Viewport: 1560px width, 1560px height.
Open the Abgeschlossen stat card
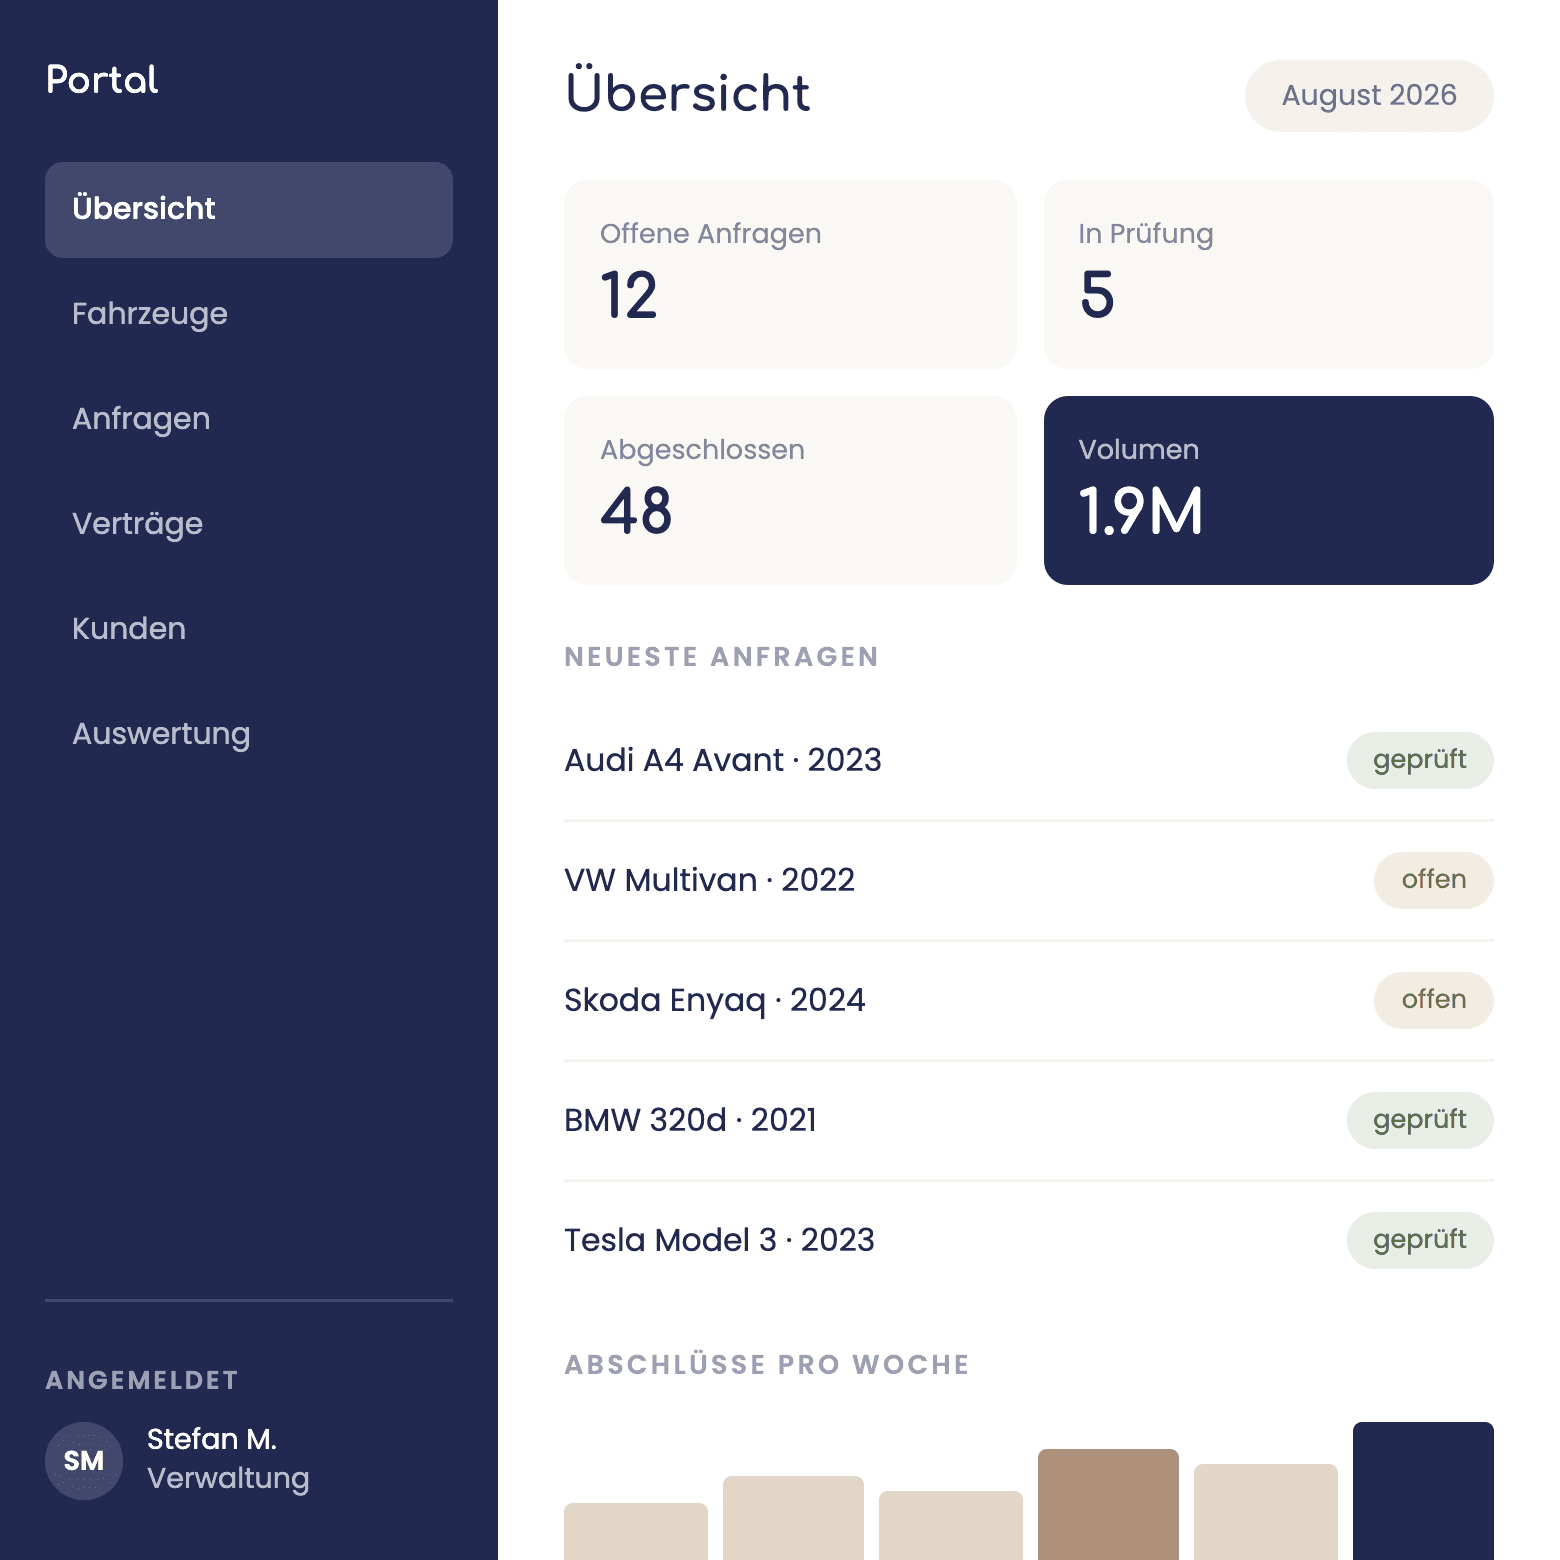[x=790, y=490]
